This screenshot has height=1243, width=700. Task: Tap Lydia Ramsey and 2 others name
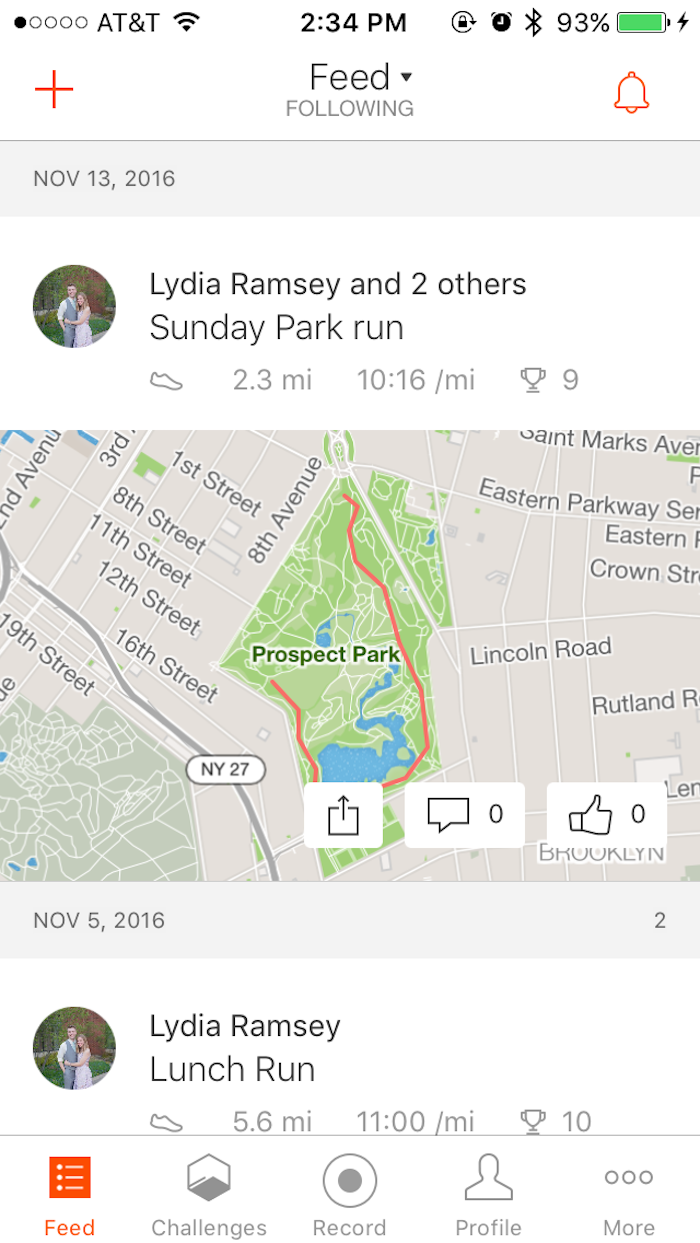[x=338, y=284]
